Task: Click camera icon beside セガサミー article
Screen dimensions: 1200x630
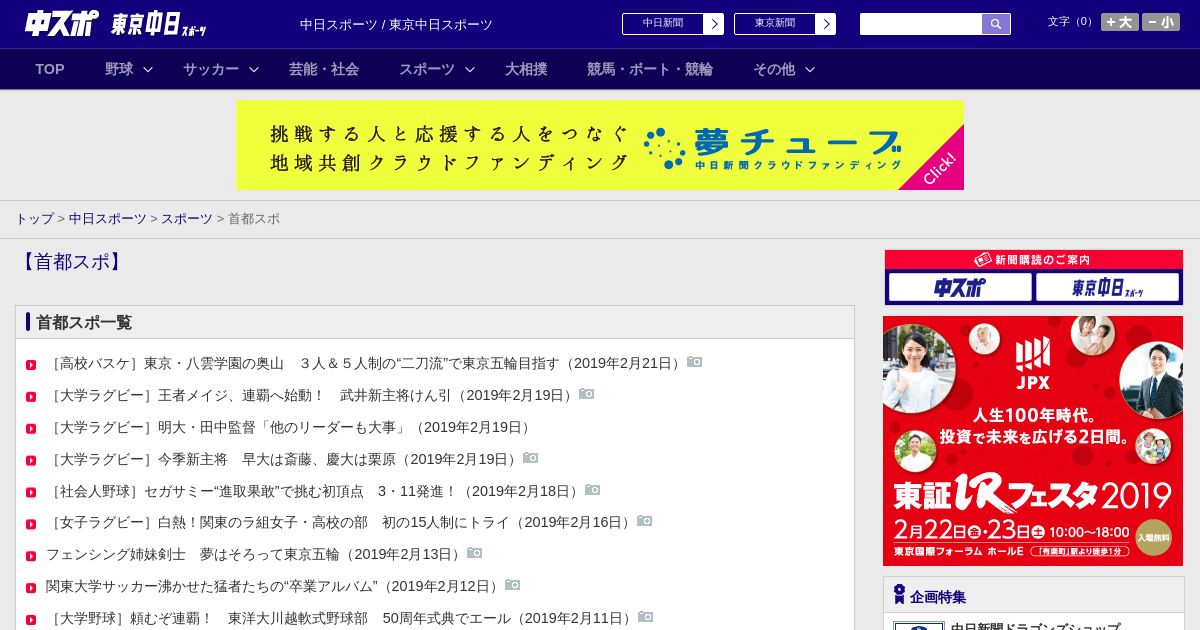Action: click(592, 490)
